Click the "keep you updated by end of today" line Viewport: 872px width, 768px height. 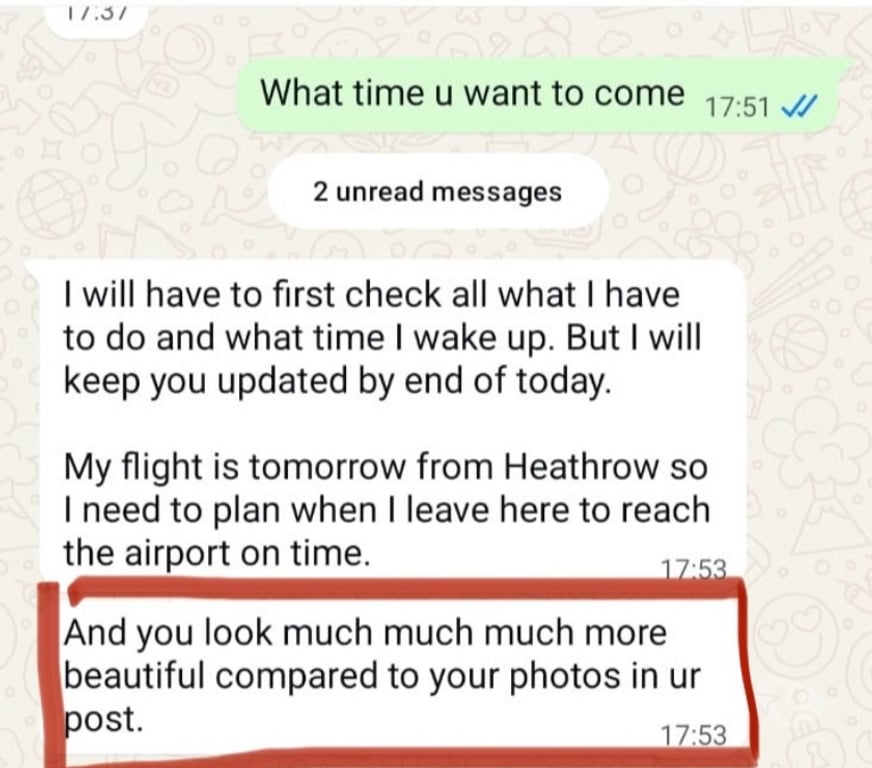coord(338,381)
